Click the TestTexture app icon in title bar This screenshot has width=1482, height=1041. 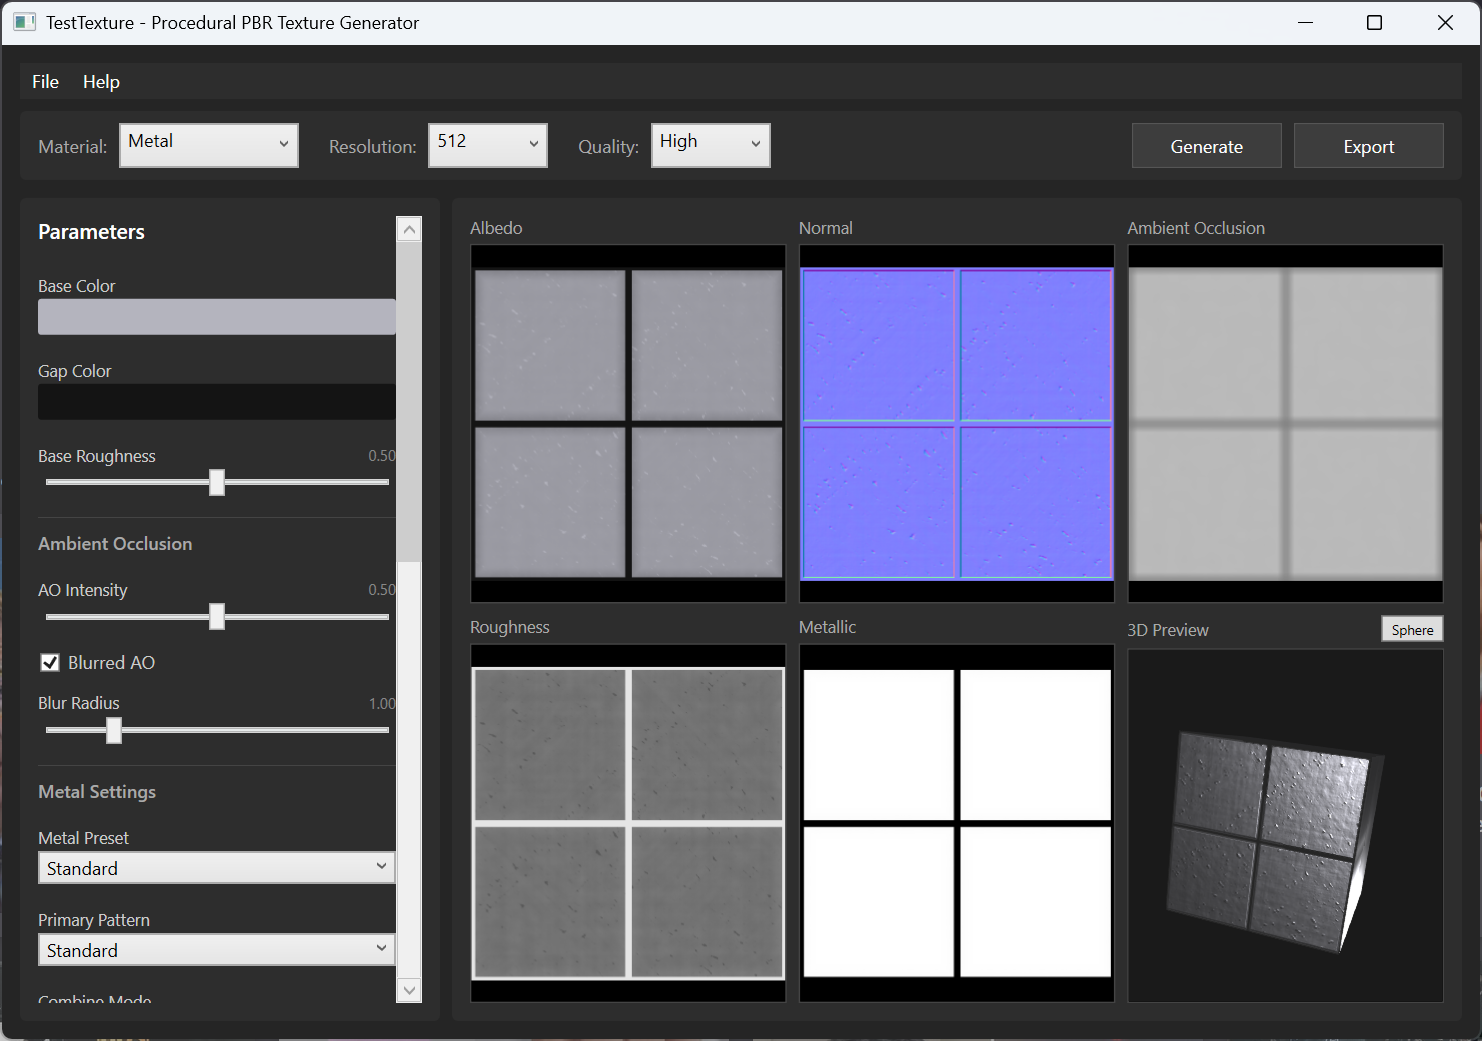click(25, 22)
